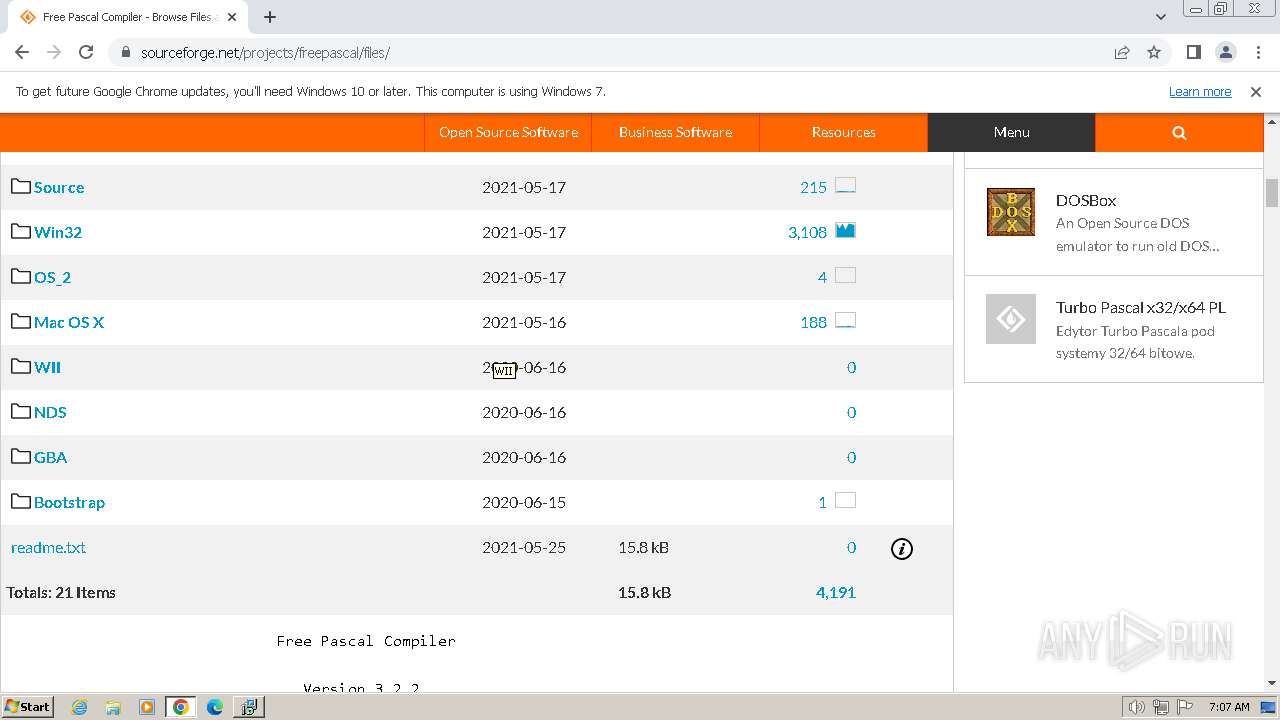Open Source downloads chart icon
Image resolution: width=1280 pixels, height=720 pixels.
pos(845,186)
